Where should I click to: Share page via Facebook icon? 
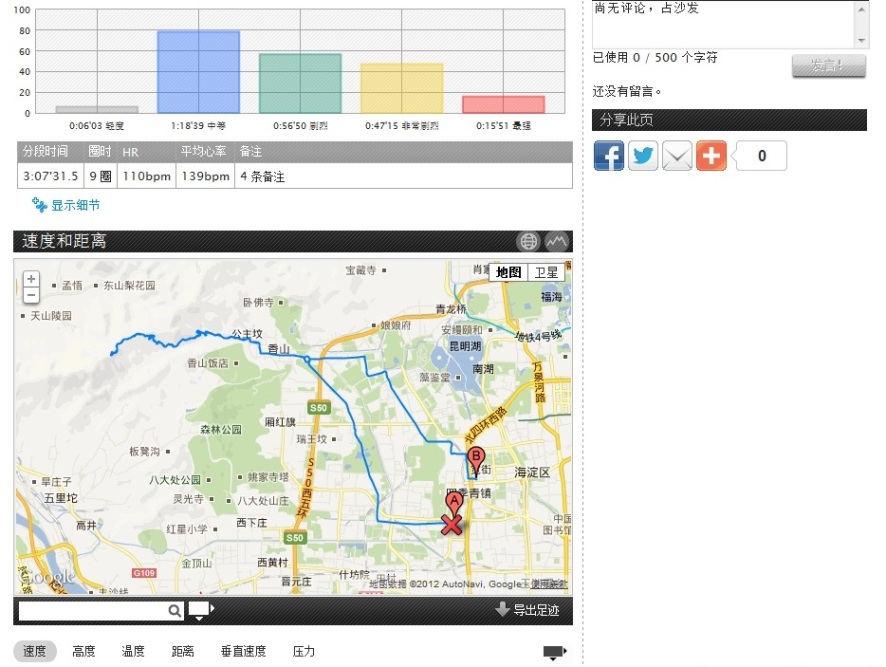pos(609,156)
